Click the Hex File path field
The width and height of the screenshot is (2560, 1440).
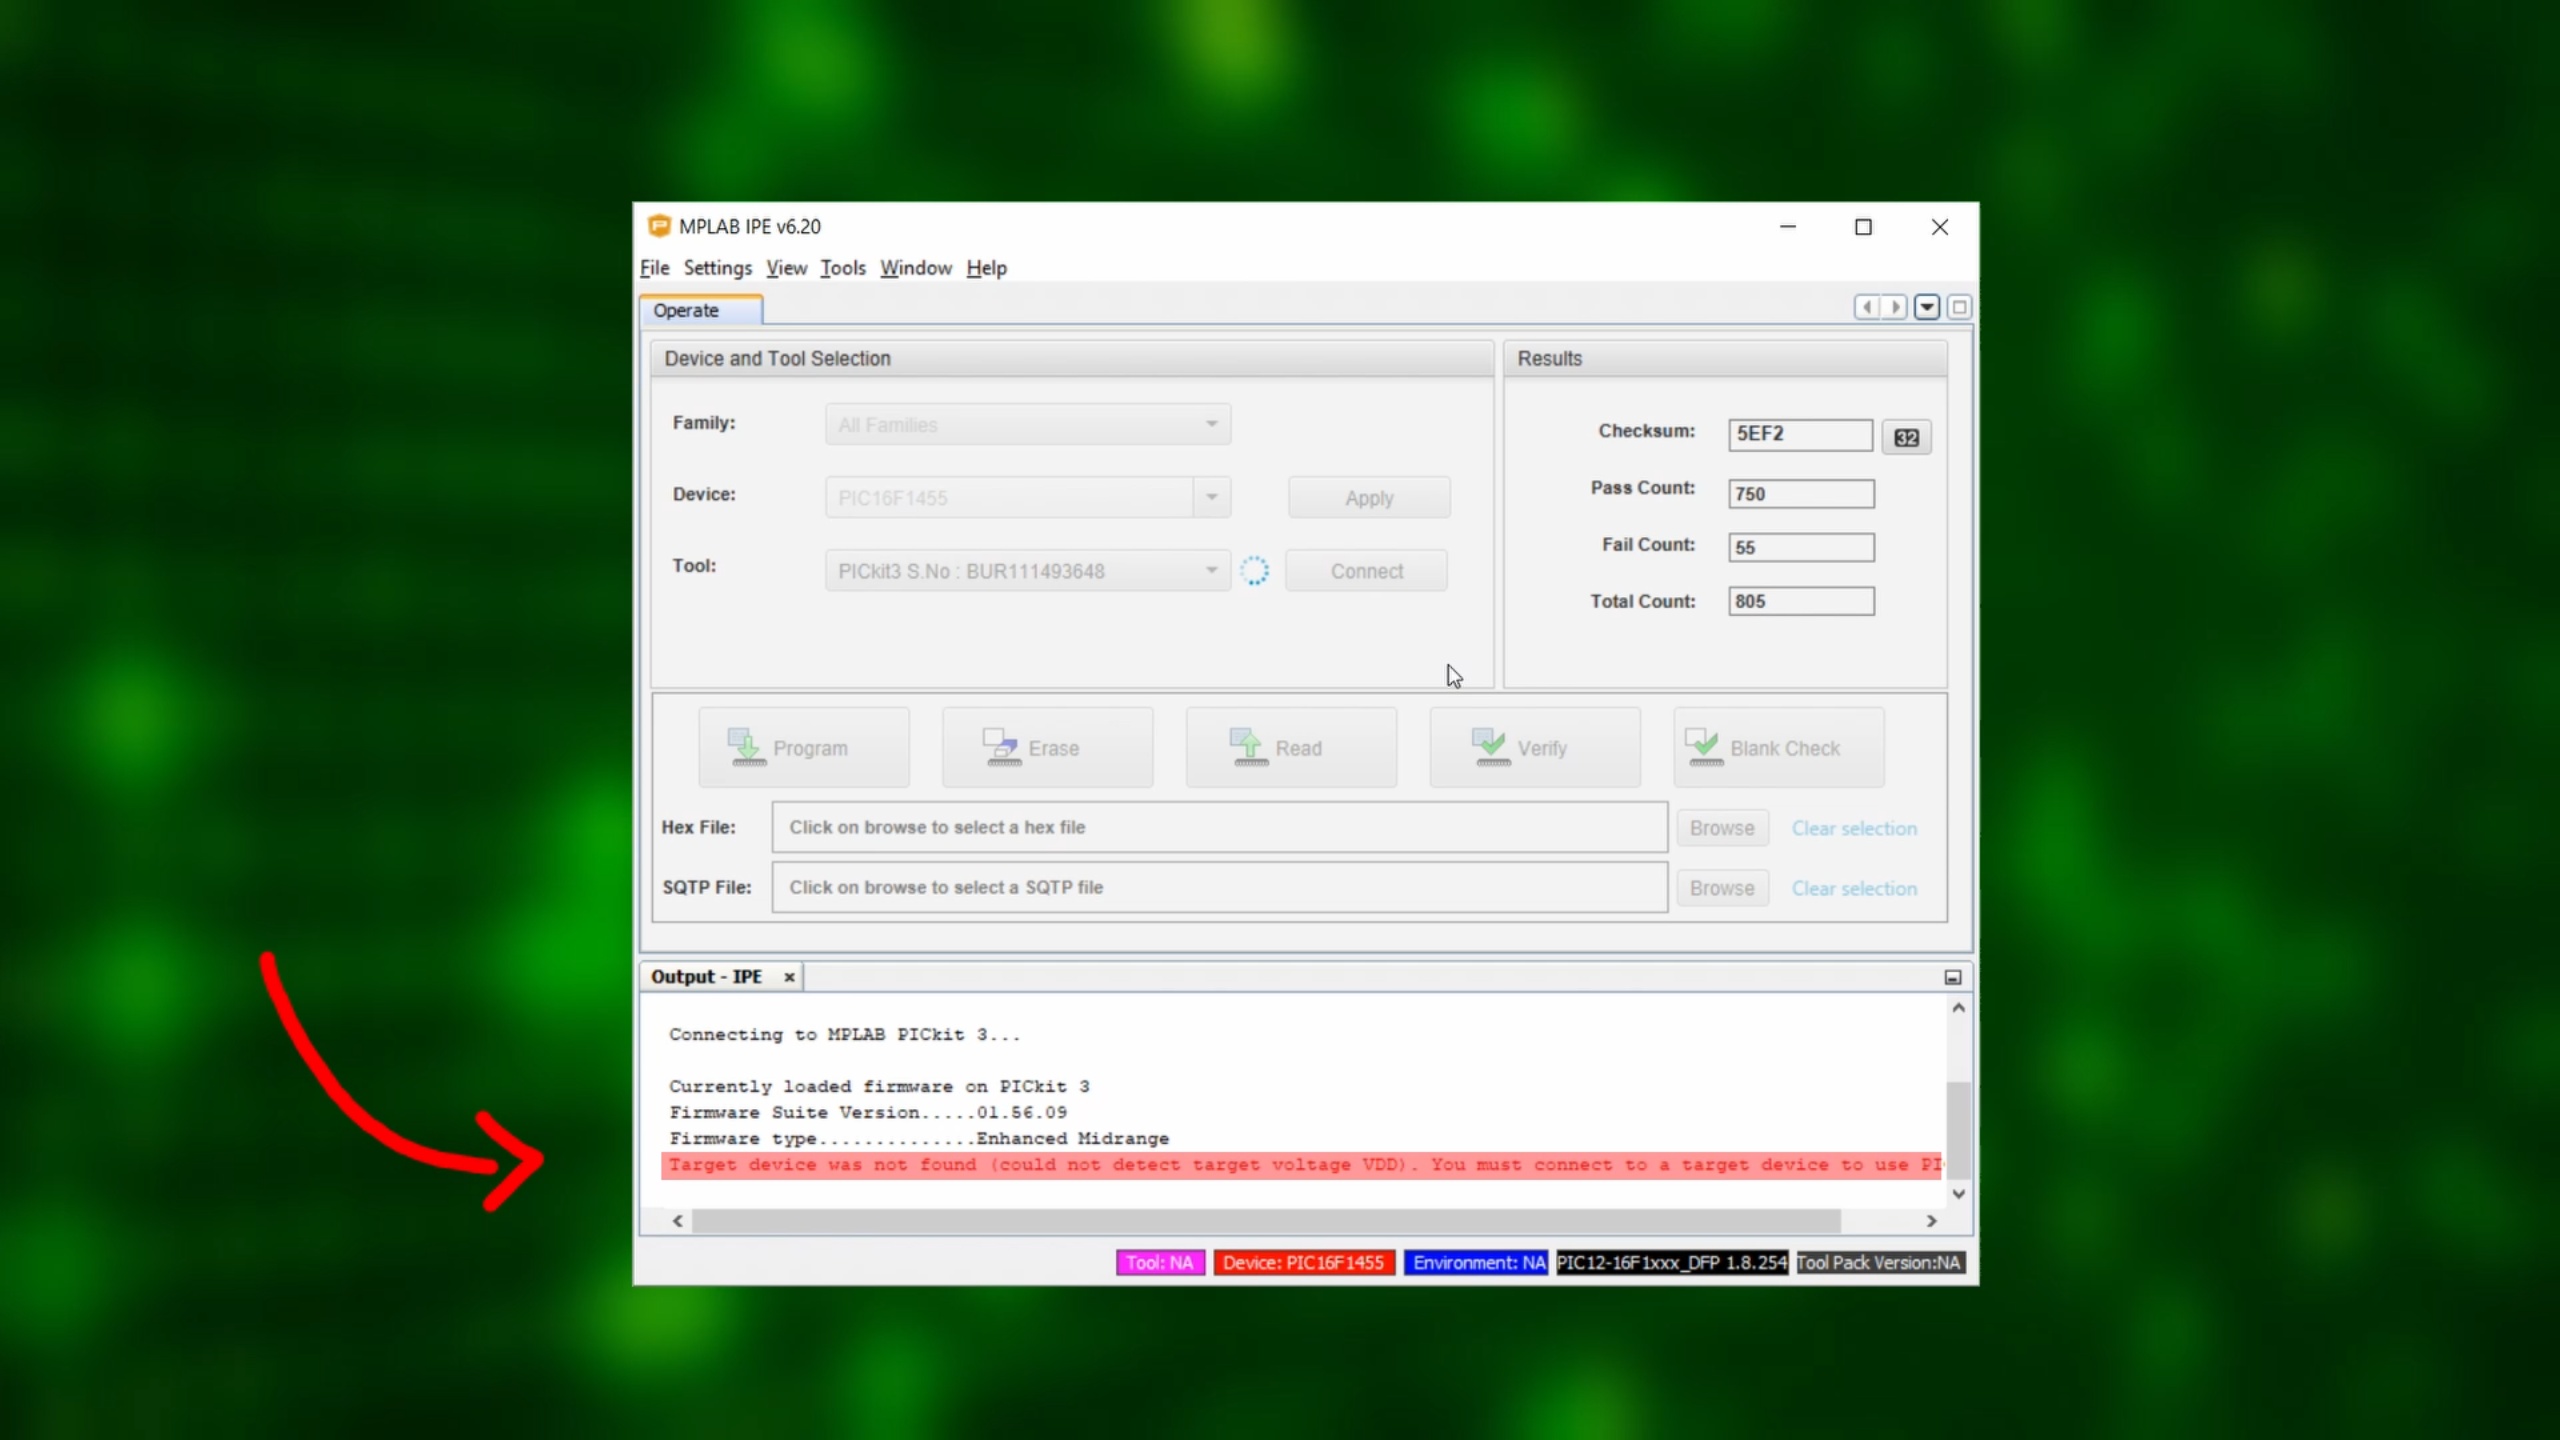click(1218, 827)
